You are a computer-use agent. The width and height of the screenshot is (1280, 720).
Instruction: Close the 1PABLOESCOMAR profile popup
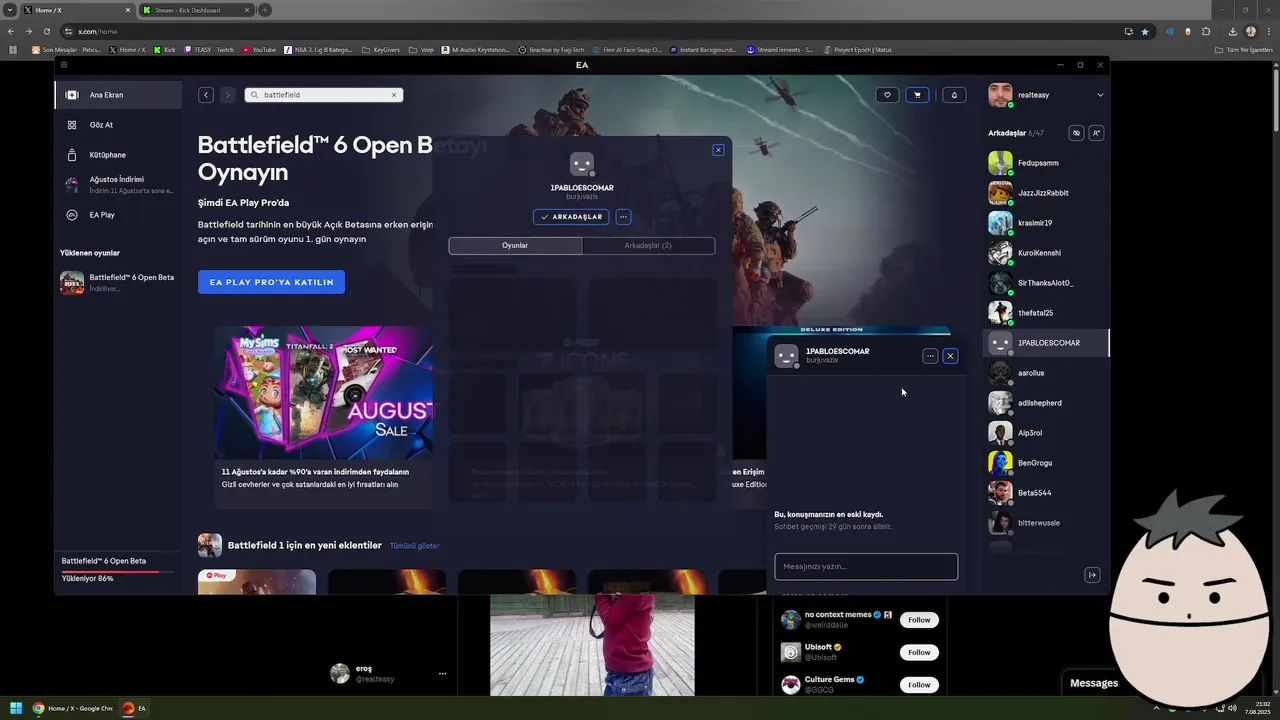click(x=718, y=150)
